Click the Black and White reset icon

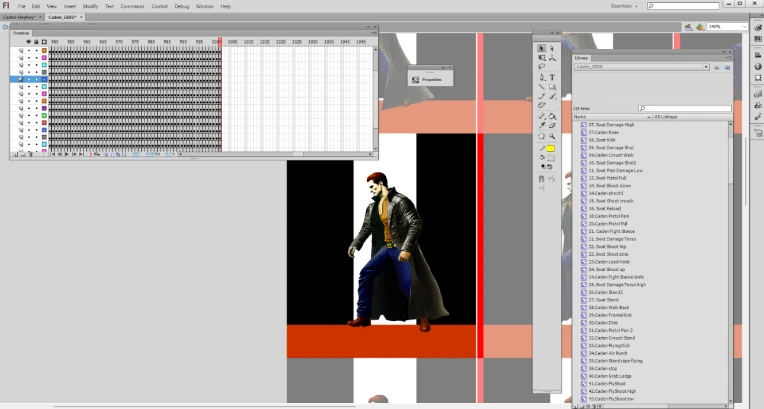tap(542, 167)
